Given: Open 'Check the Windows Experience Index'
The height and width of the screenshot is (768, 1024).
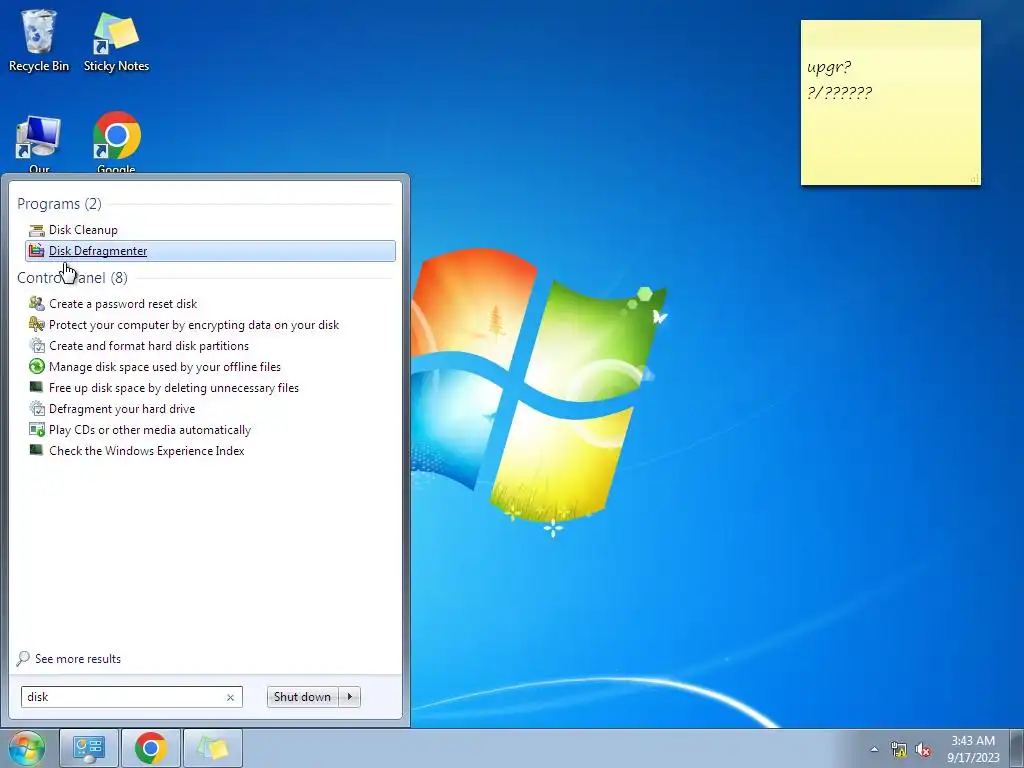Looking at the screenshot, I should click(x=146, y=451).
